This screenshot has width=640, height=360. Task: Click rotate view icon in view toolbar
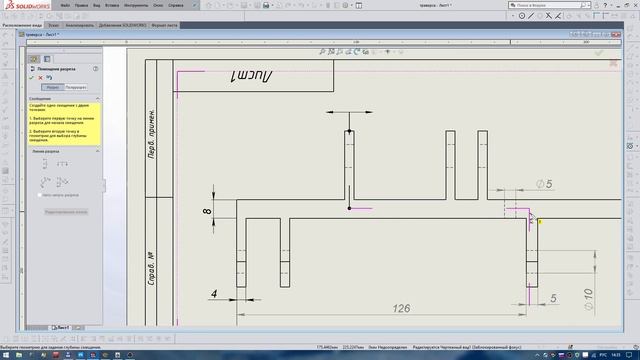coord(357,52)
